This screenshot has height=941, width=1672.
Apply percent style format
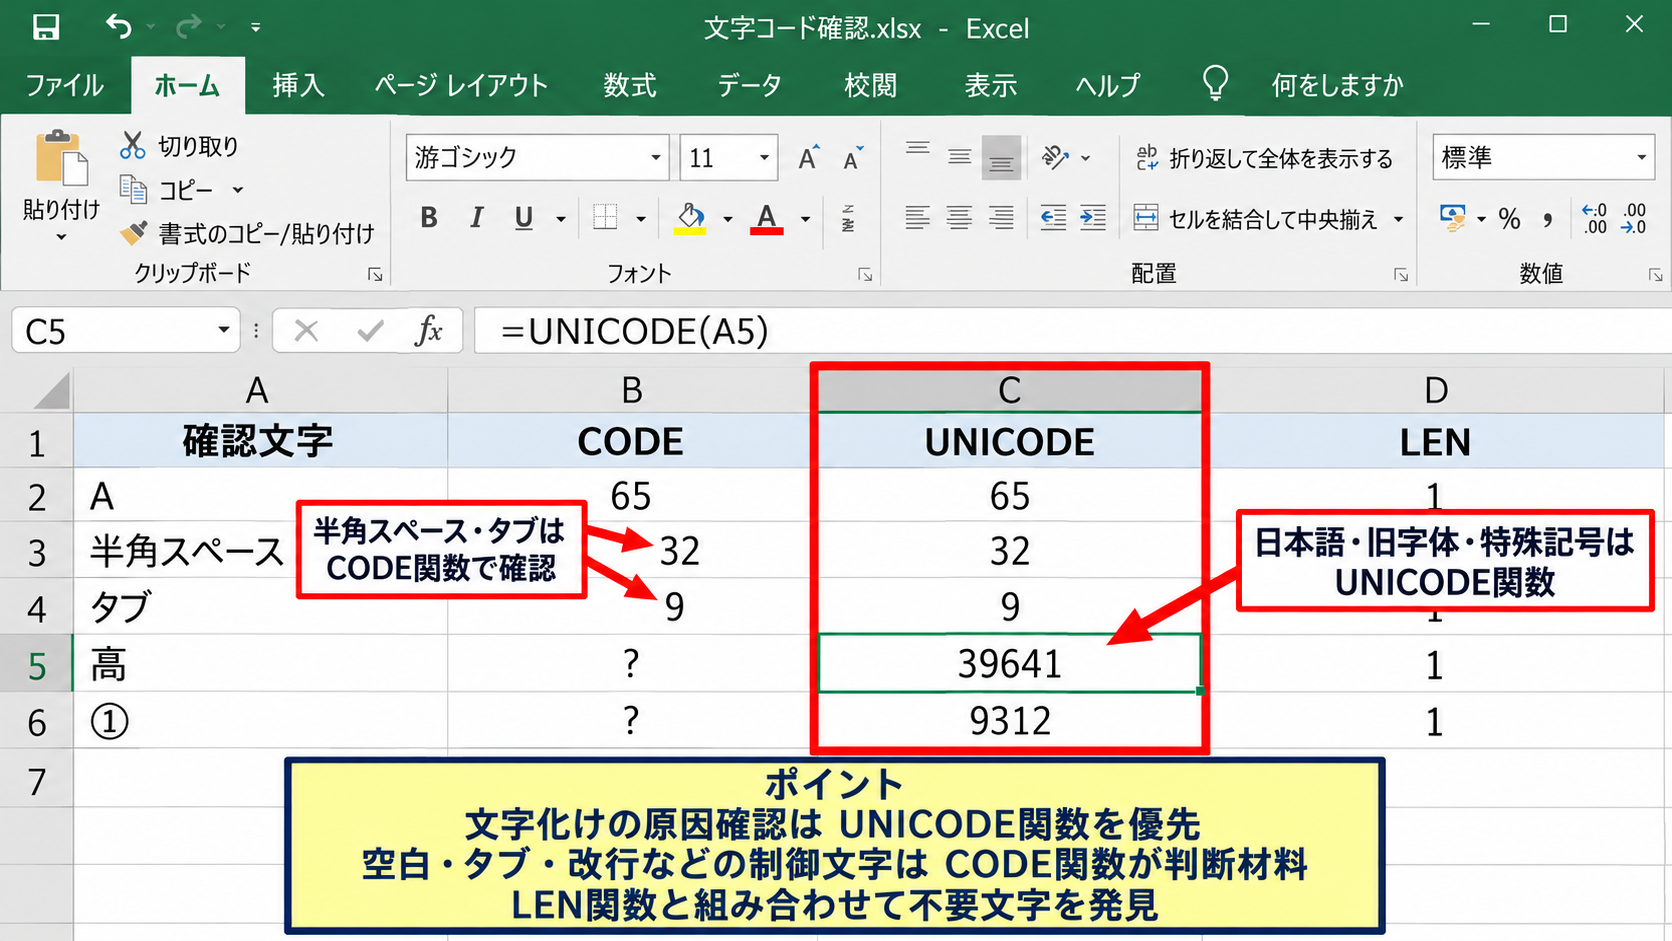click(x=1509, y=218)
